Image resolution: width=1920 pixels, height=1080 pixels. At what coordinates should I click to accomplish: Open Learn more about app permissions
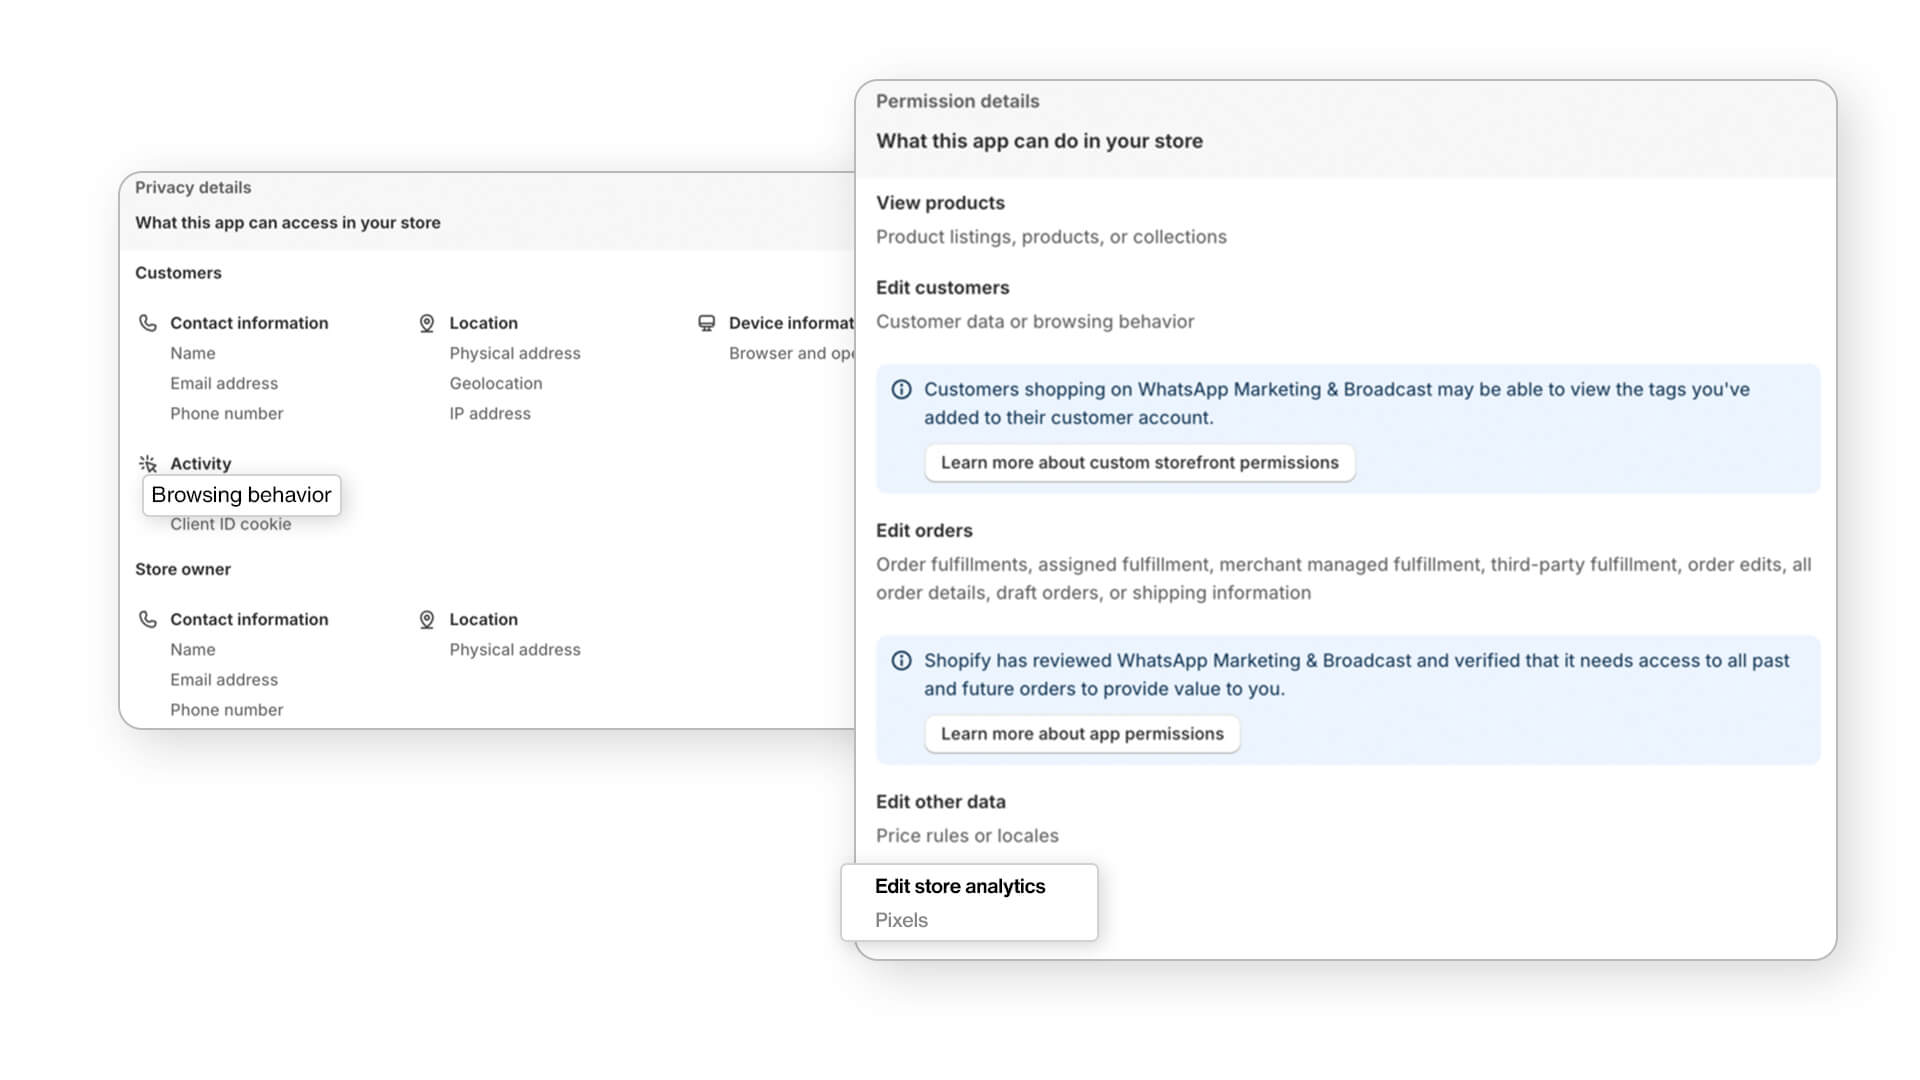[1082, 733]
